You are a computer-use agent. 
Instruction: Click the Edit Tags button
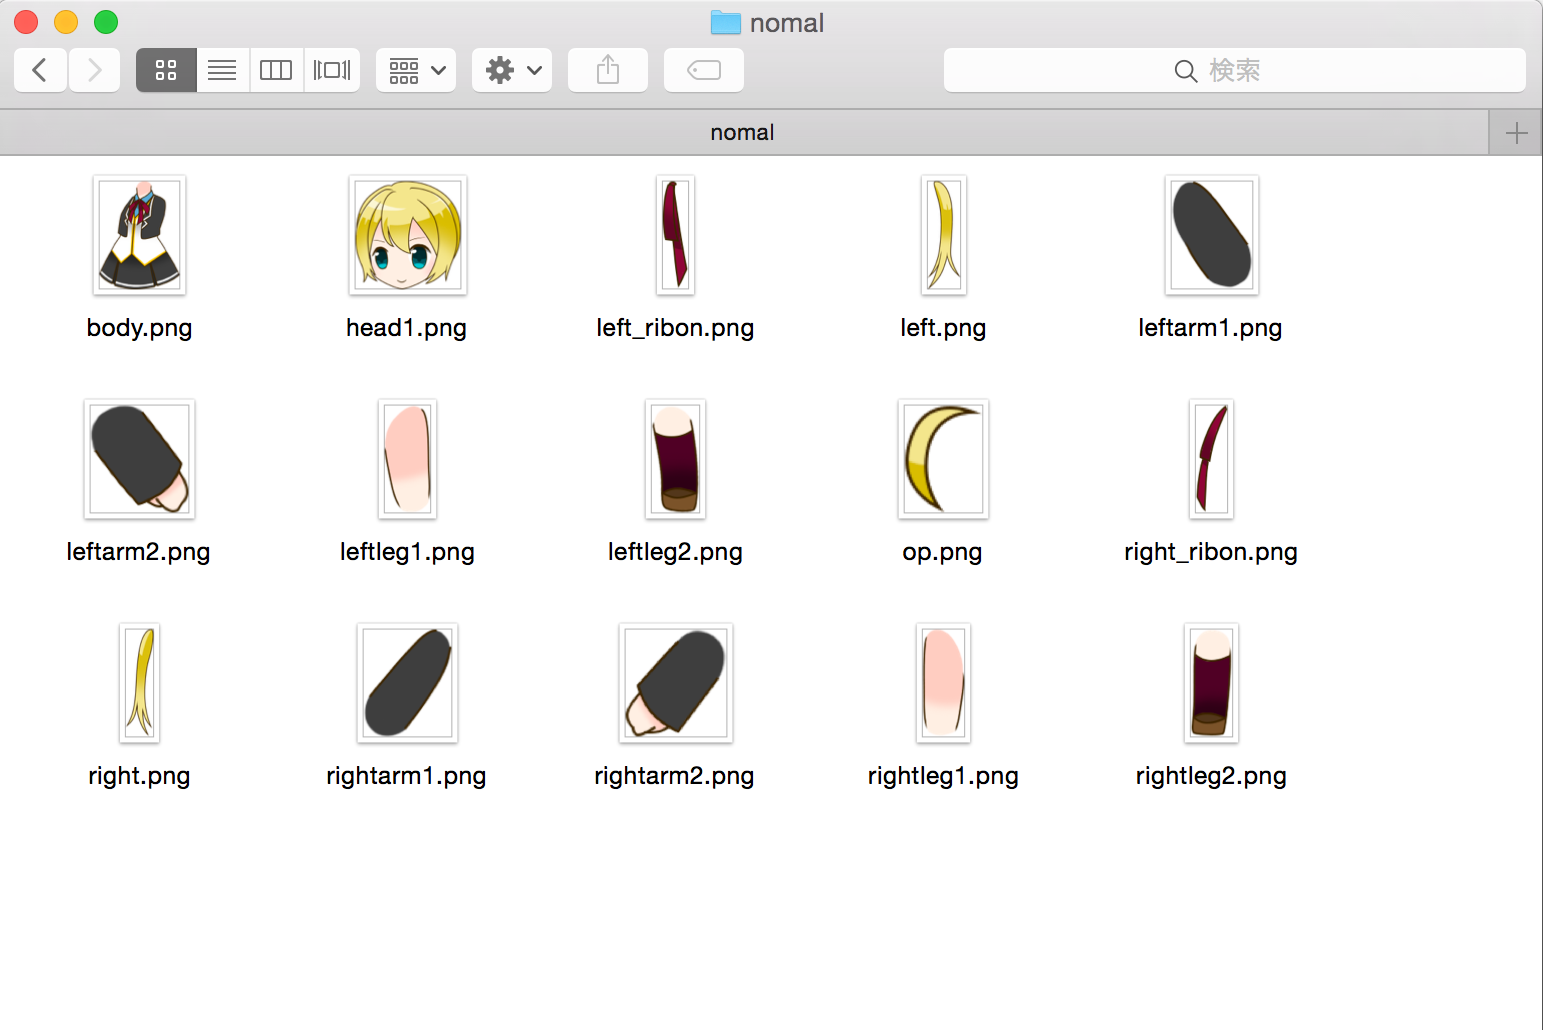pyautogui.click(x=704, y=70)
